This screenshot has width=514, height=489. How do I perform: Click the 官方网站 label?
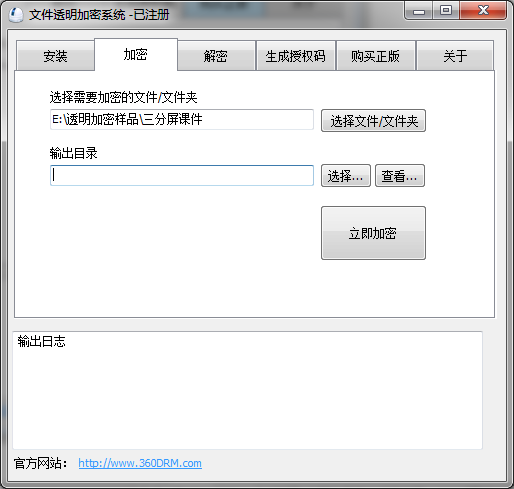[40, 463]
